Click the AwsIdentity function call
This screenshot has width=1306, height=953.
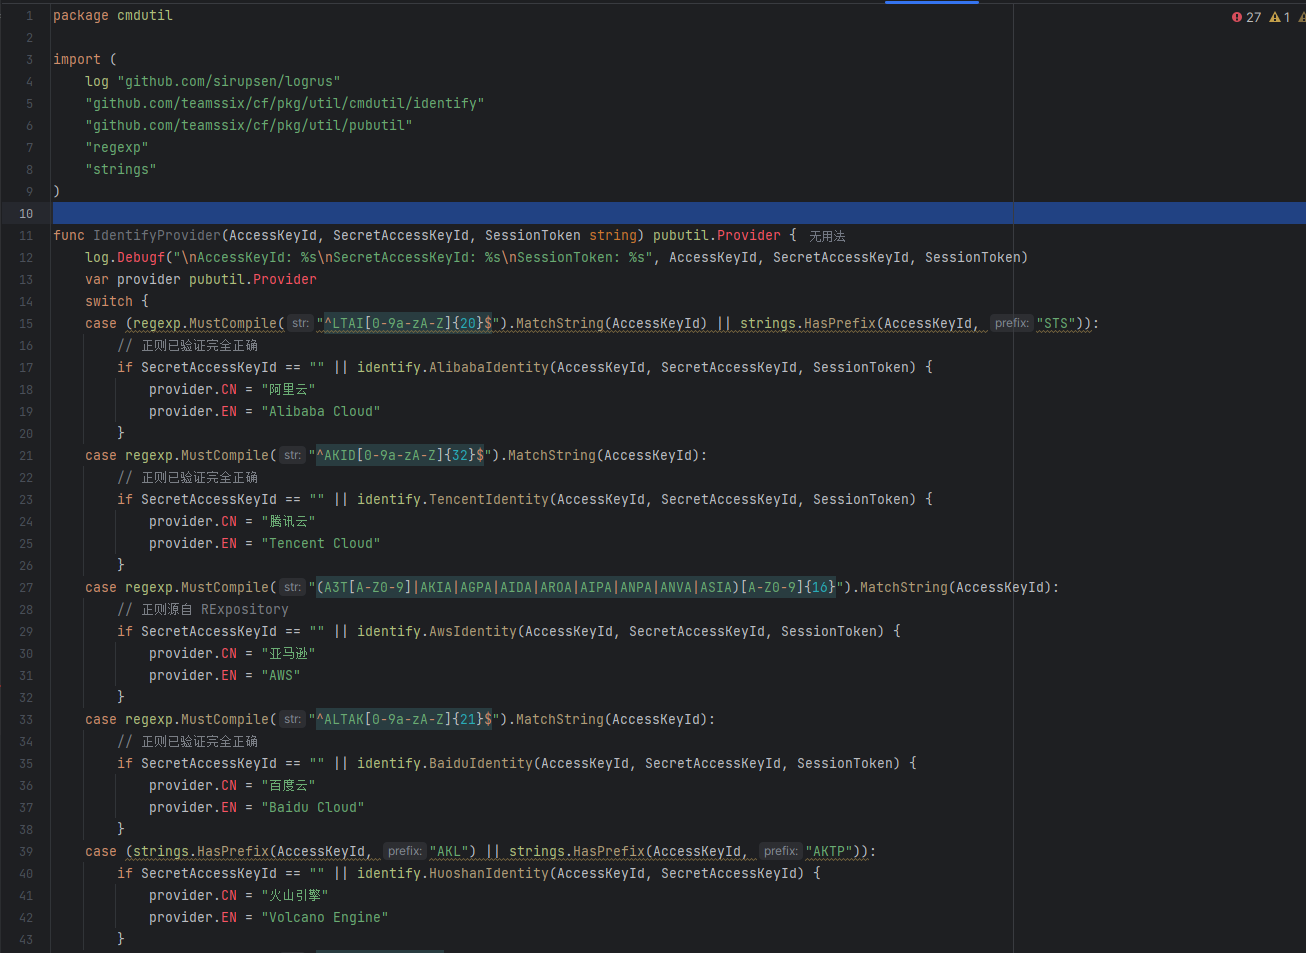pos(473,631)
